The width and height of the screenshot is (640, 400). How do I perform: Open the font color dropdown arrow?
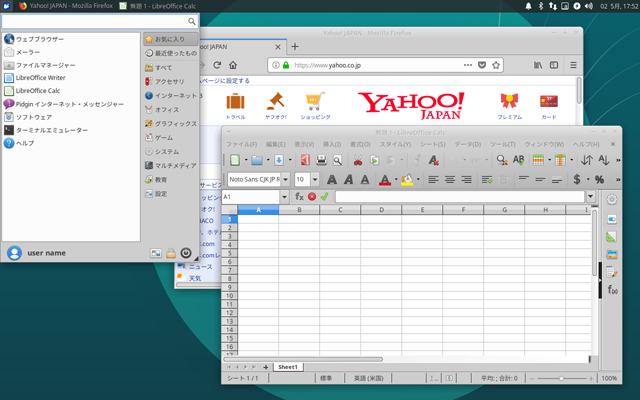(396, 179)
